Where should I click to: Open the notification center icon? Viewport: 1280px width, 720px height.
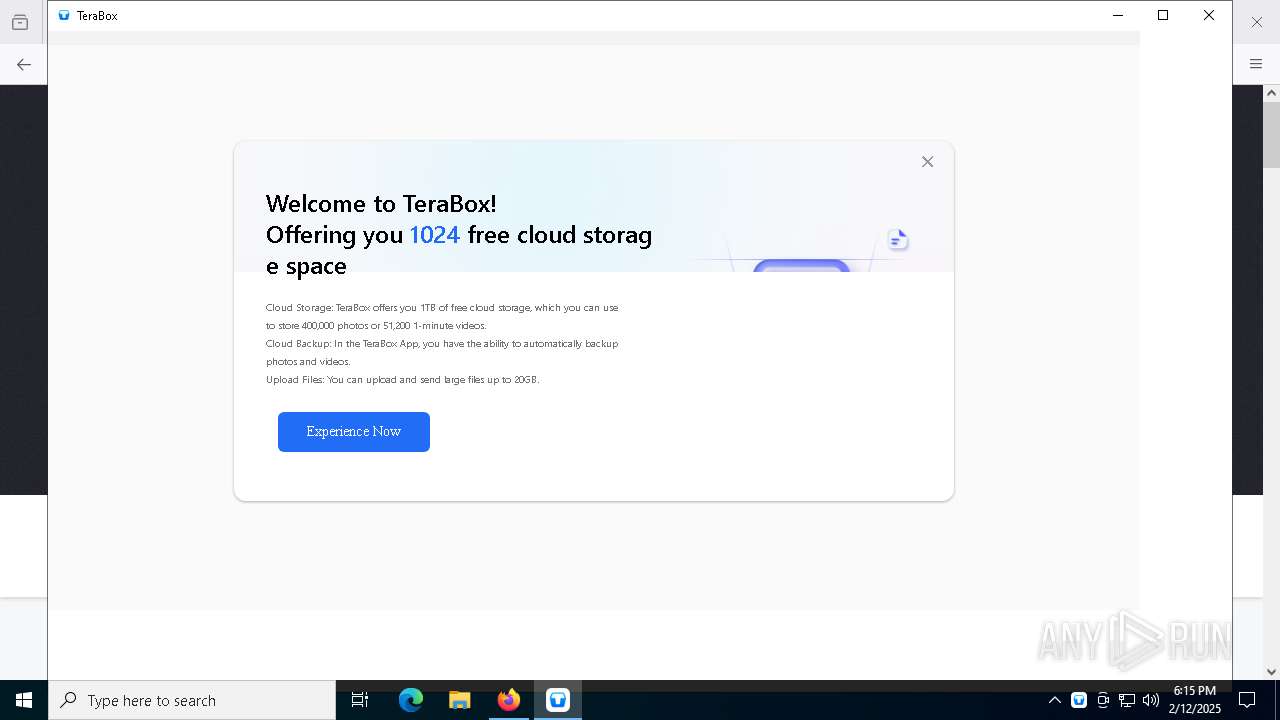pyautogui.click(x=1247, y=700)
